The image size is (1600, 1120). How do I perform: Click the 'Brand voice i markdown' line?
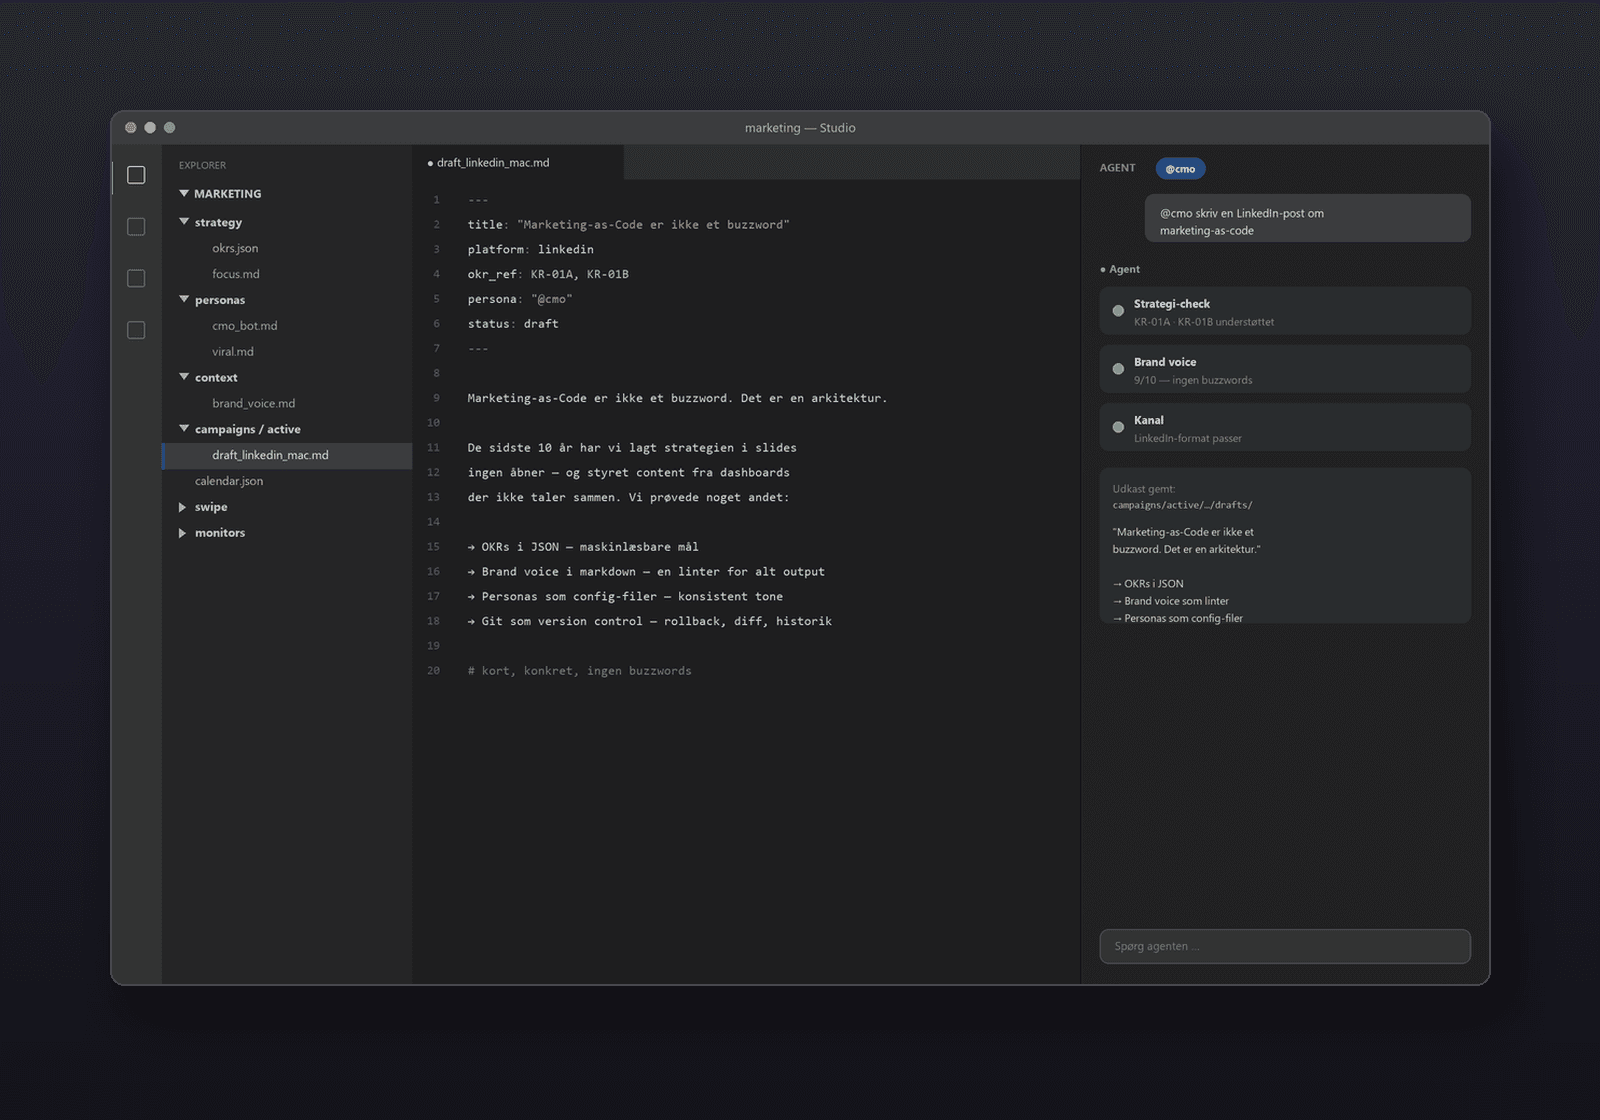[x=646, y=572]
